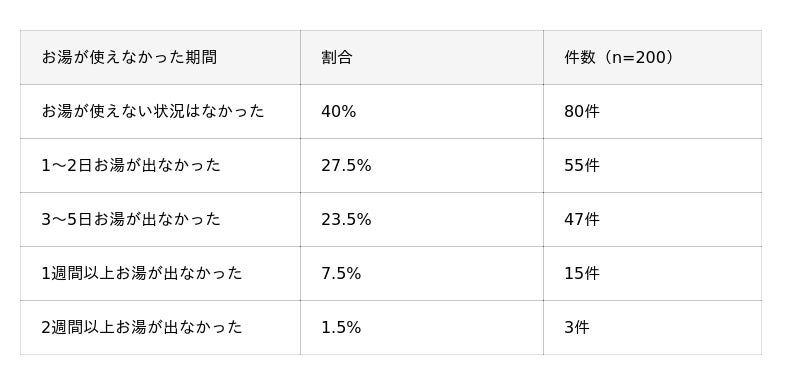Select the 80件 count cell
800x385 pixels.
653,111
